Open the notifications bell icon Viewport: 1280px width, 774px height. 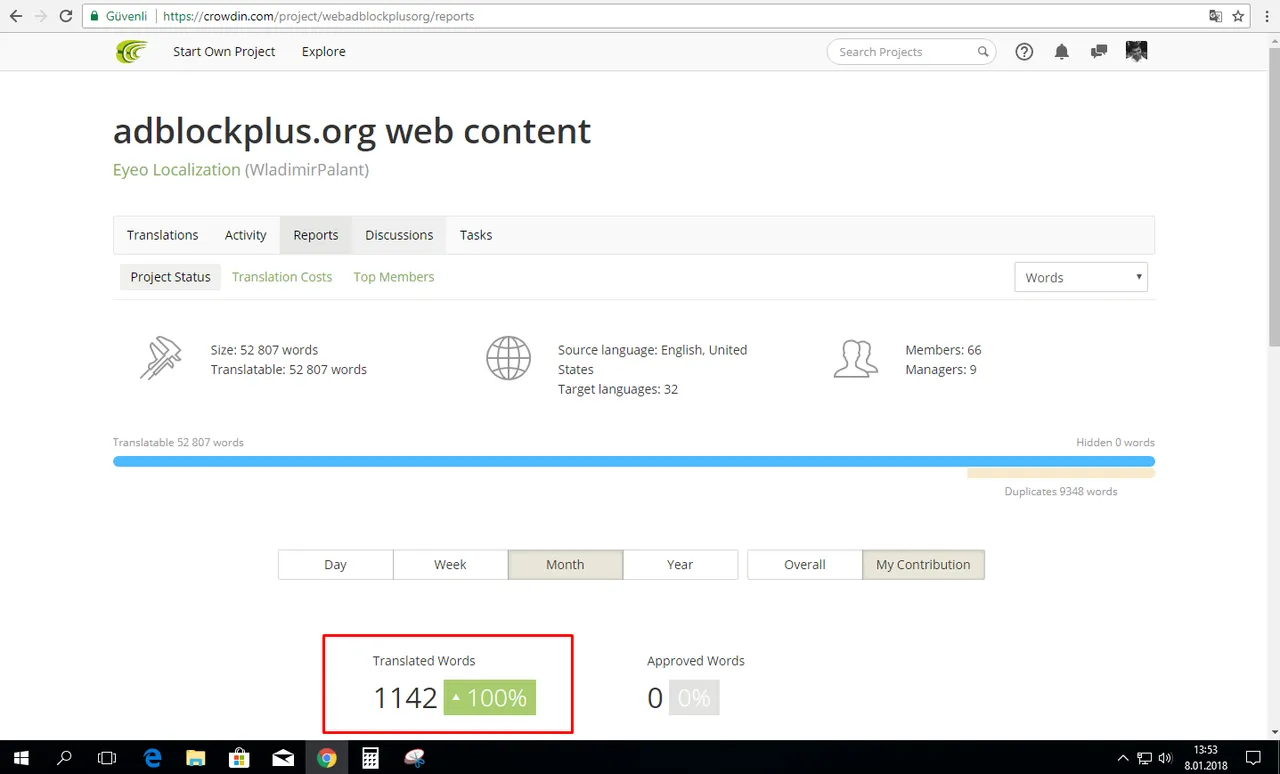[1062, 52]
